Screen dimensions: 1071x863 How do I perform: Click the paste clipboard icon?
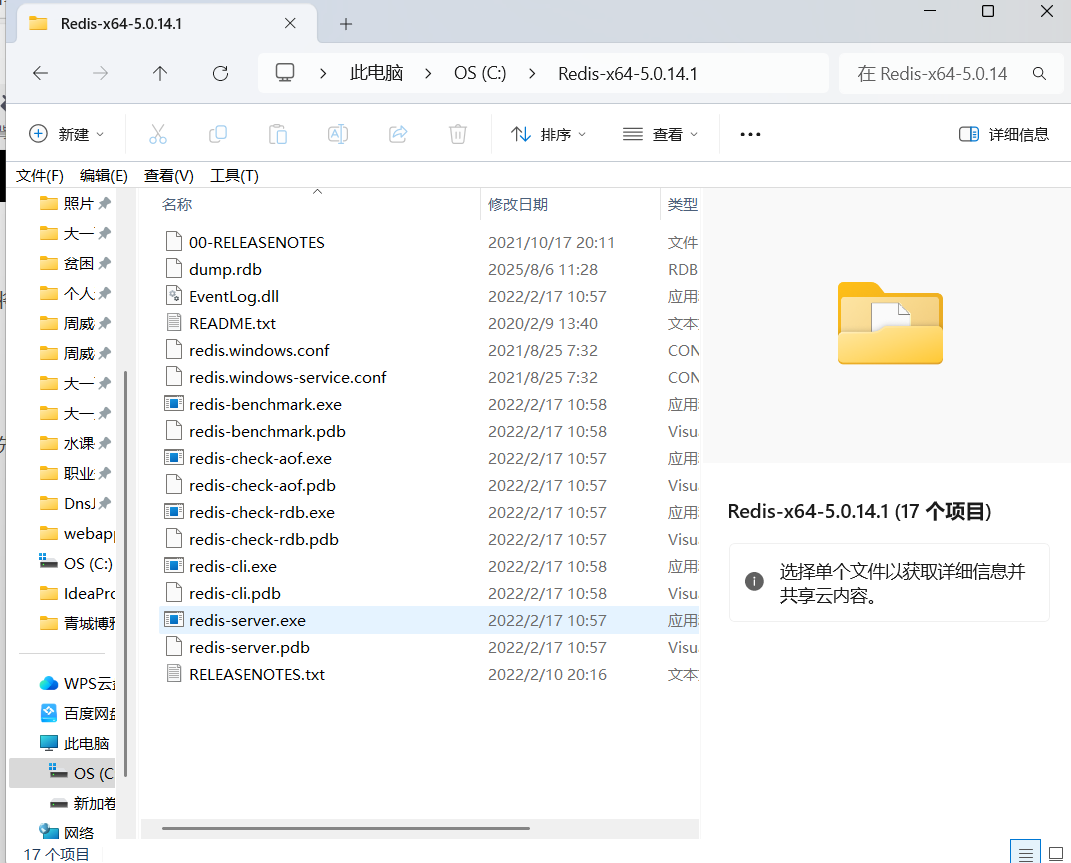coord(278,134)
